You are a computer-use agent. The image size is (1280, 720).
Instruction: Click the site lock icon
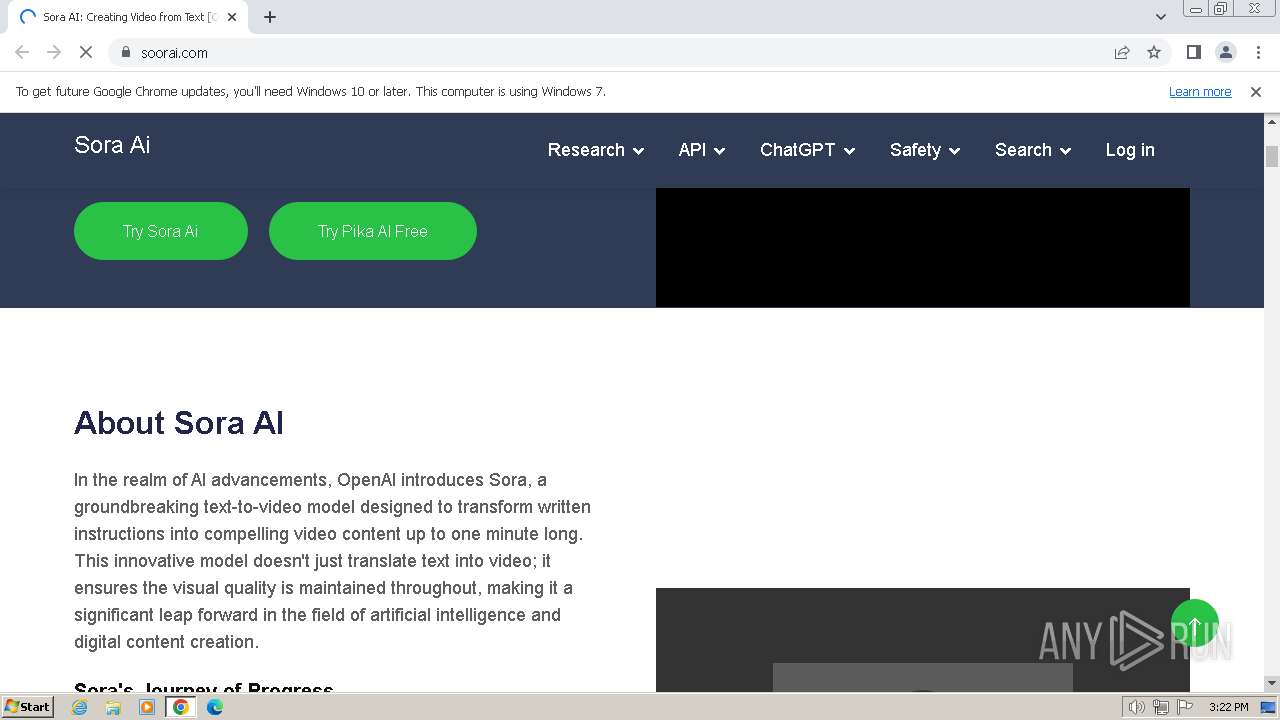(x=125, y=52)
